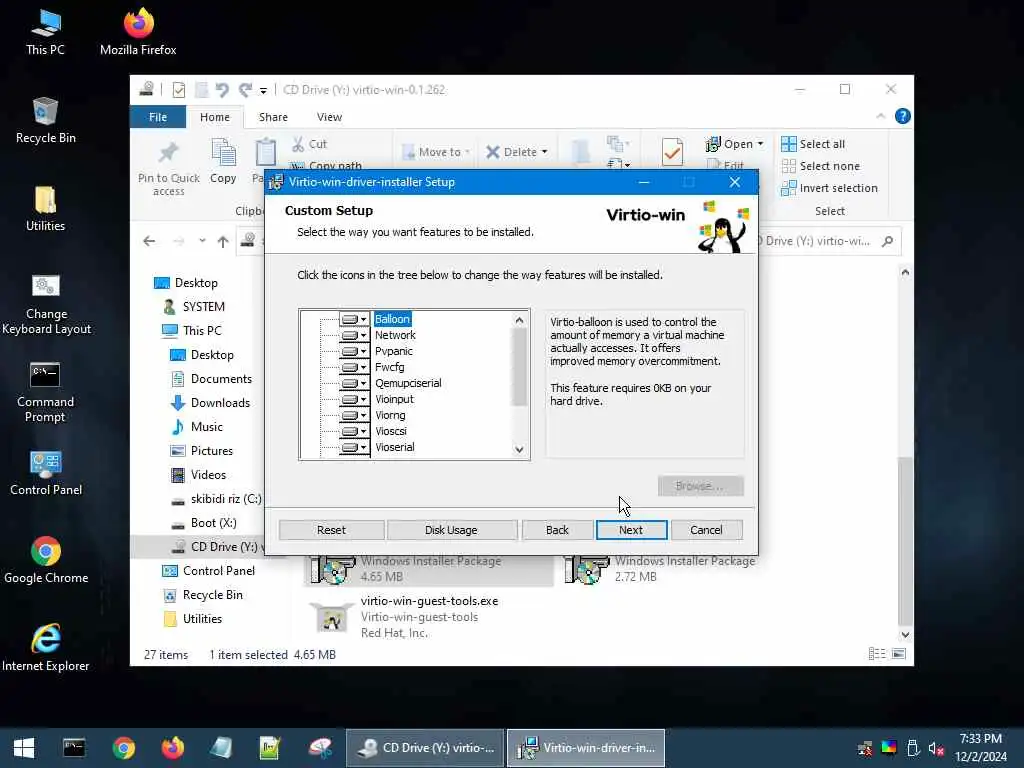Viewport: 1024px width, 768px height.
Task: Select the Google Chrome desktop icon
Action: tap(46, 561)
